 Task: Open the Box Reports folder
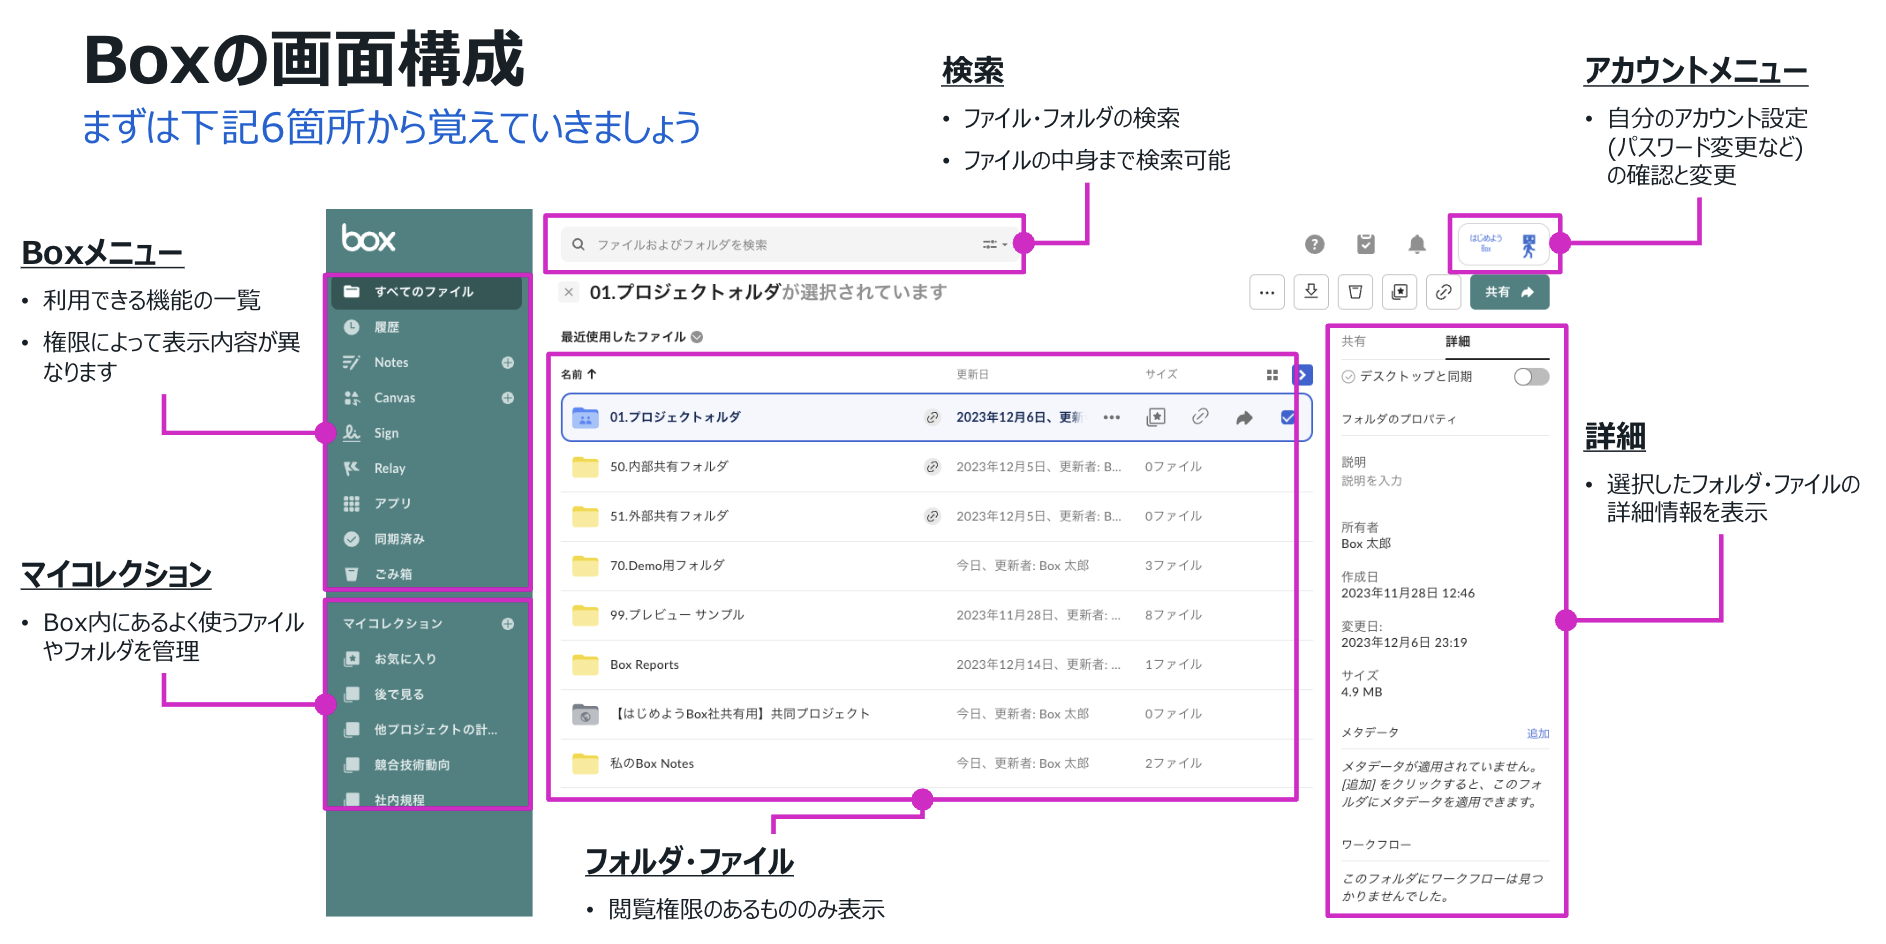(644, 665)
